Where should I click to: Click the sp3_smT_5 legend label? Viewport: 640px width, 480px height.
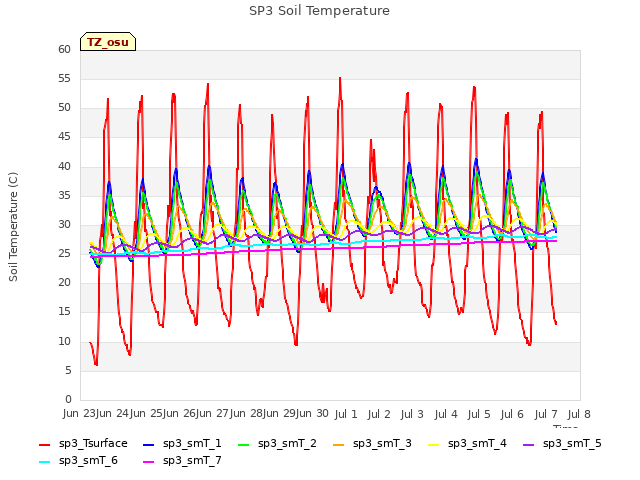coord(572,444)
